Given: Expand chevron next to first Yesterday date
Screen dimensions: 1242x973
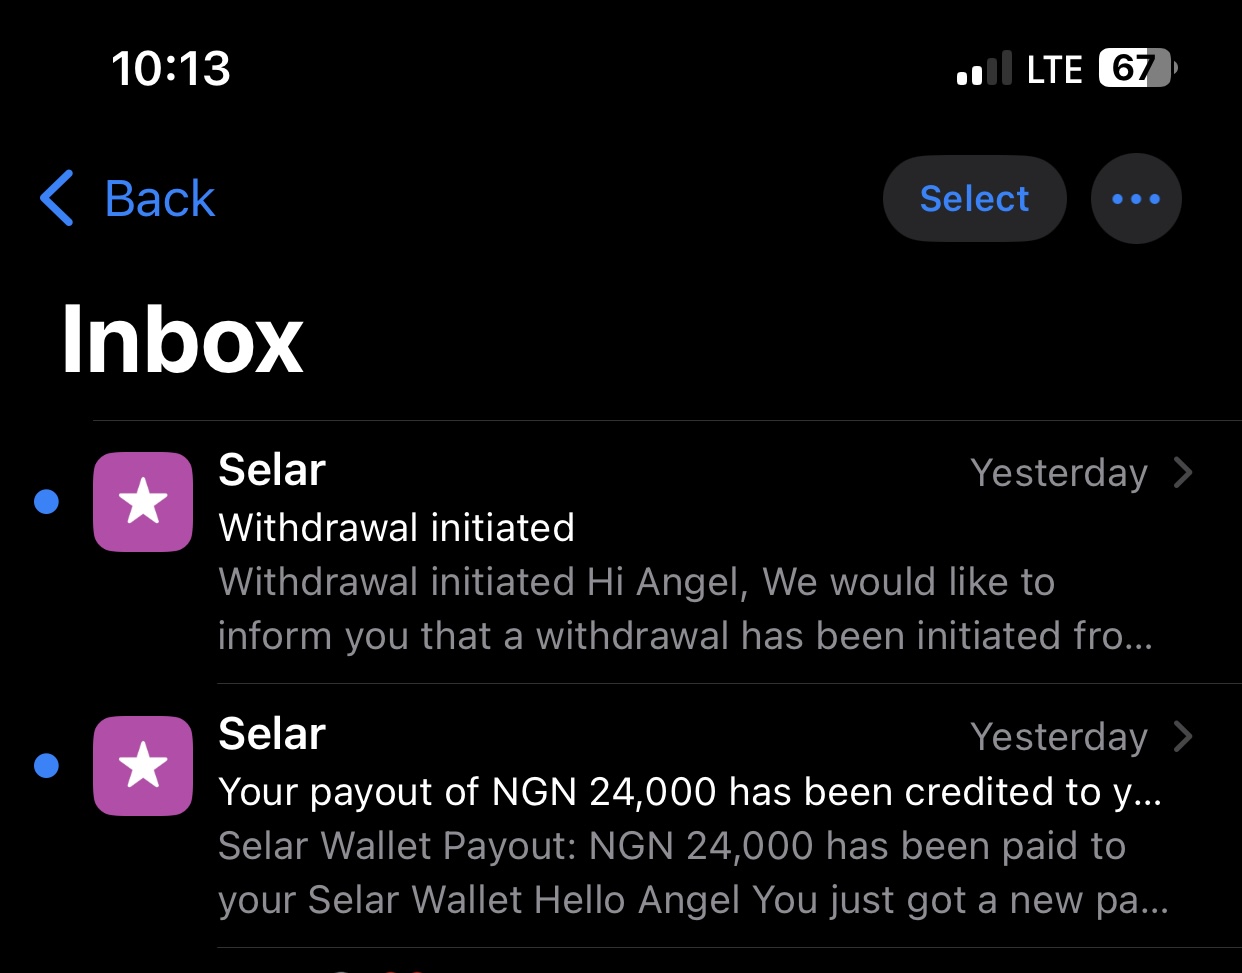Looking at the screenshot, I should [x=1184, y=472].
